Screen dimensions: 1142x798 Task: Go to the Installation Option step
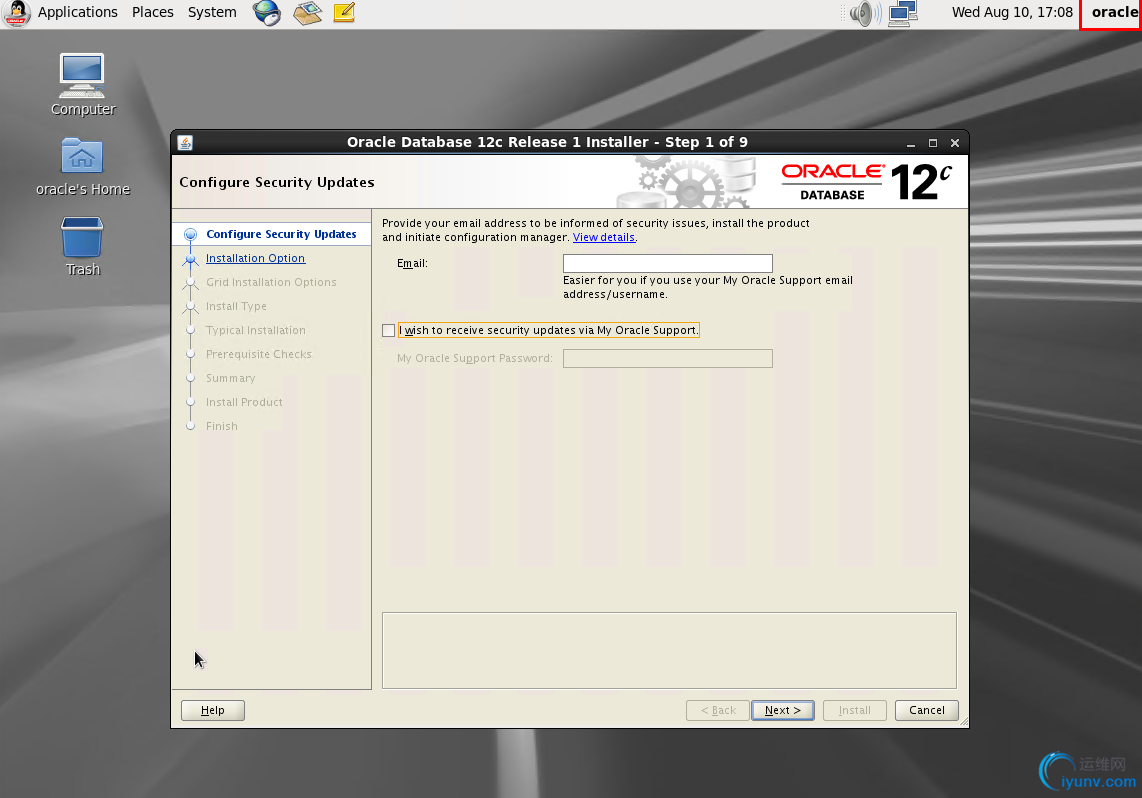click(255, 258)
